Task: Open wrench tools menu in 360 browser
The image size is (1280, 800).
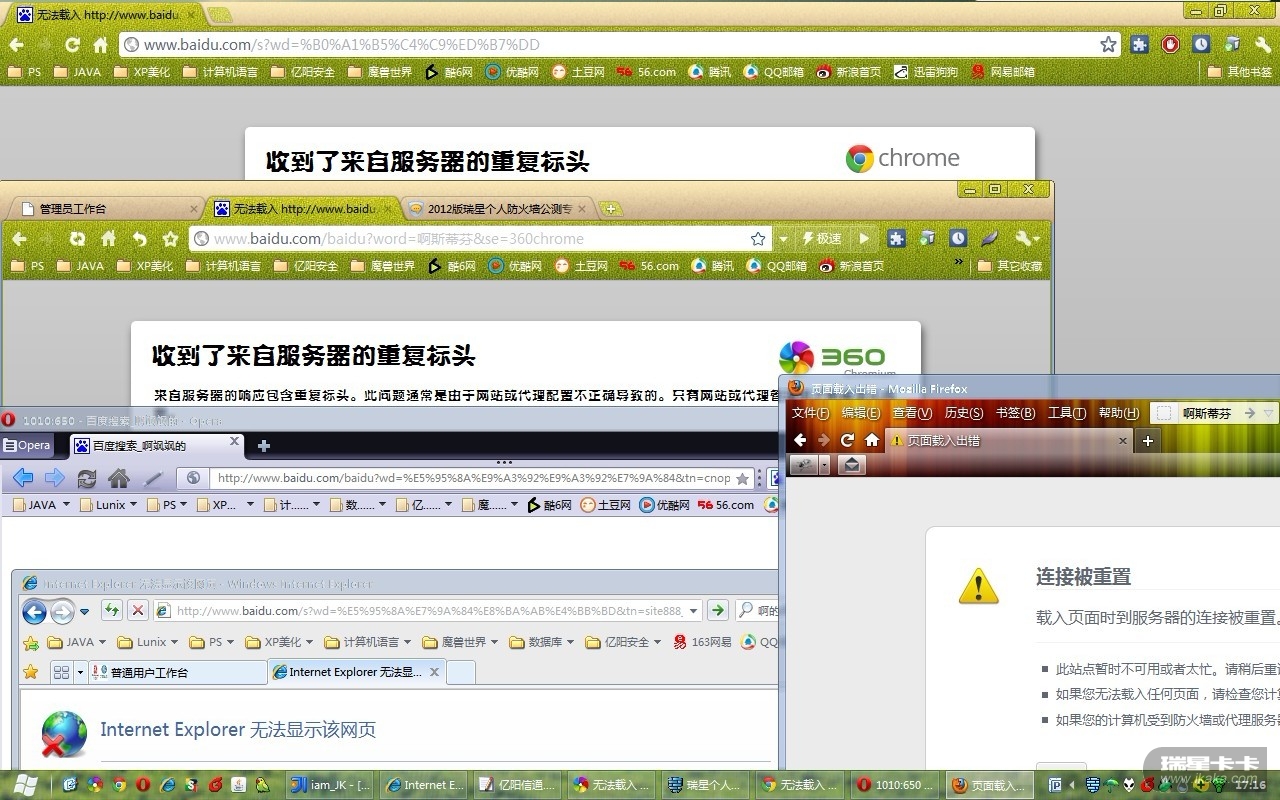Action: tap(1027, 239)
